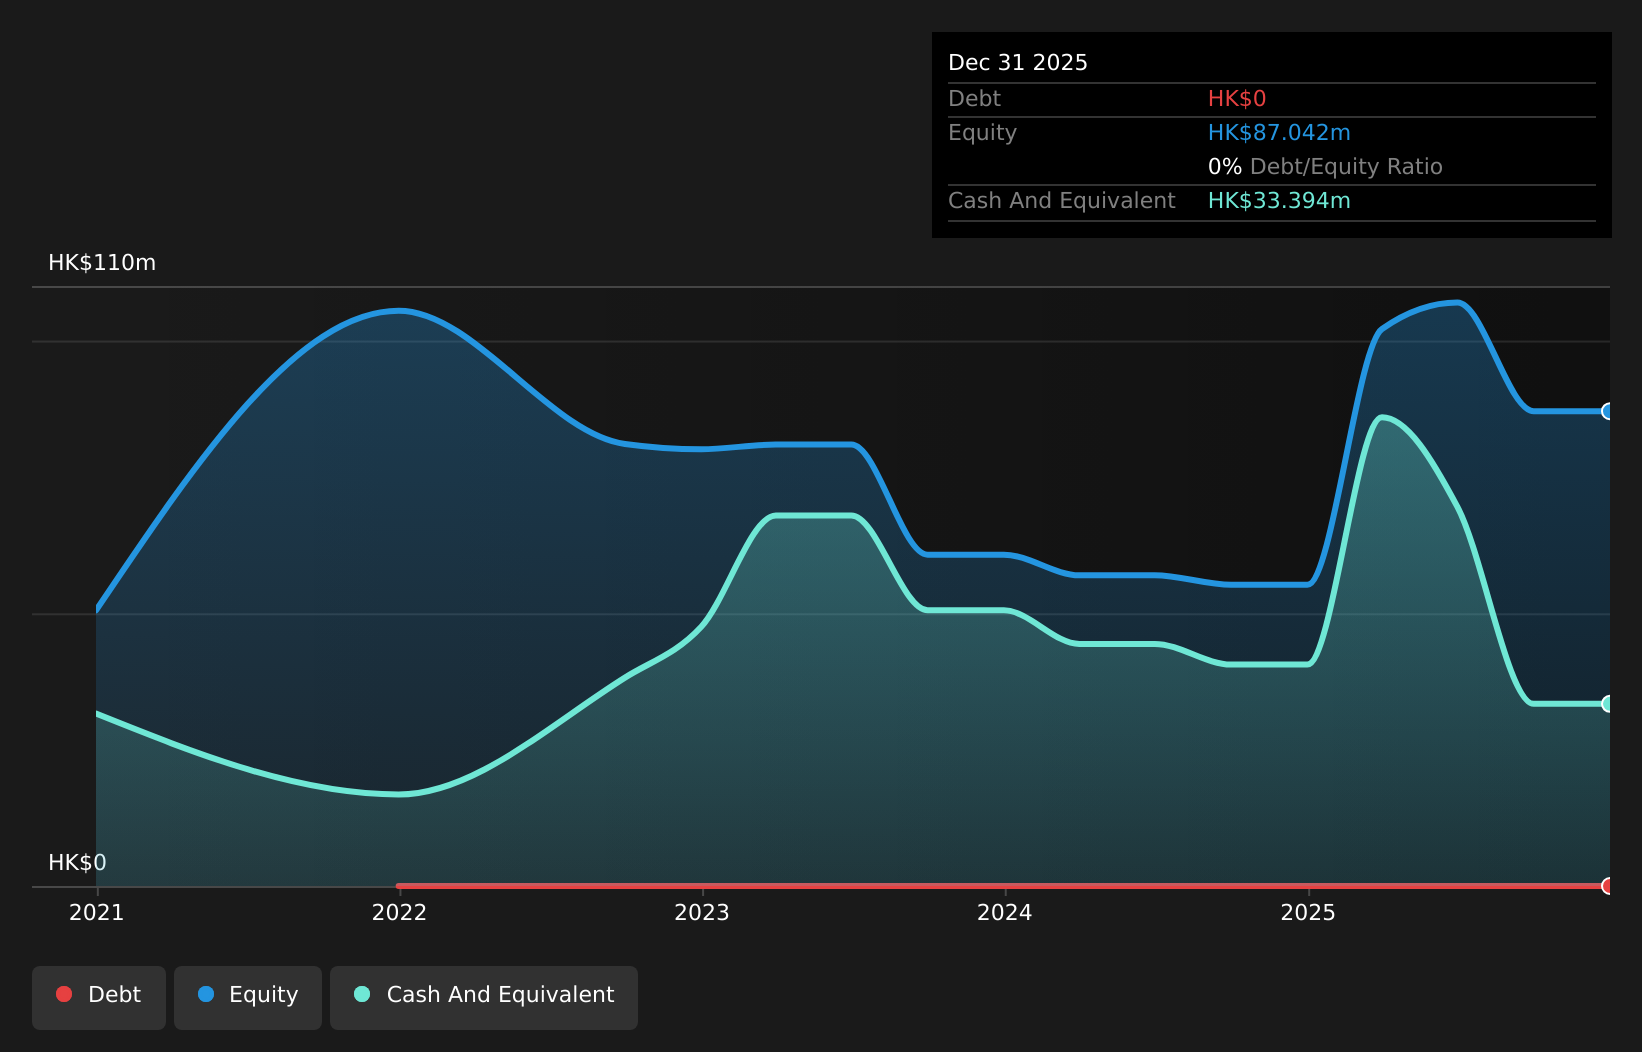
Task: Toggle the Cash And Equivalent legend button
Action: coord(484,997)
